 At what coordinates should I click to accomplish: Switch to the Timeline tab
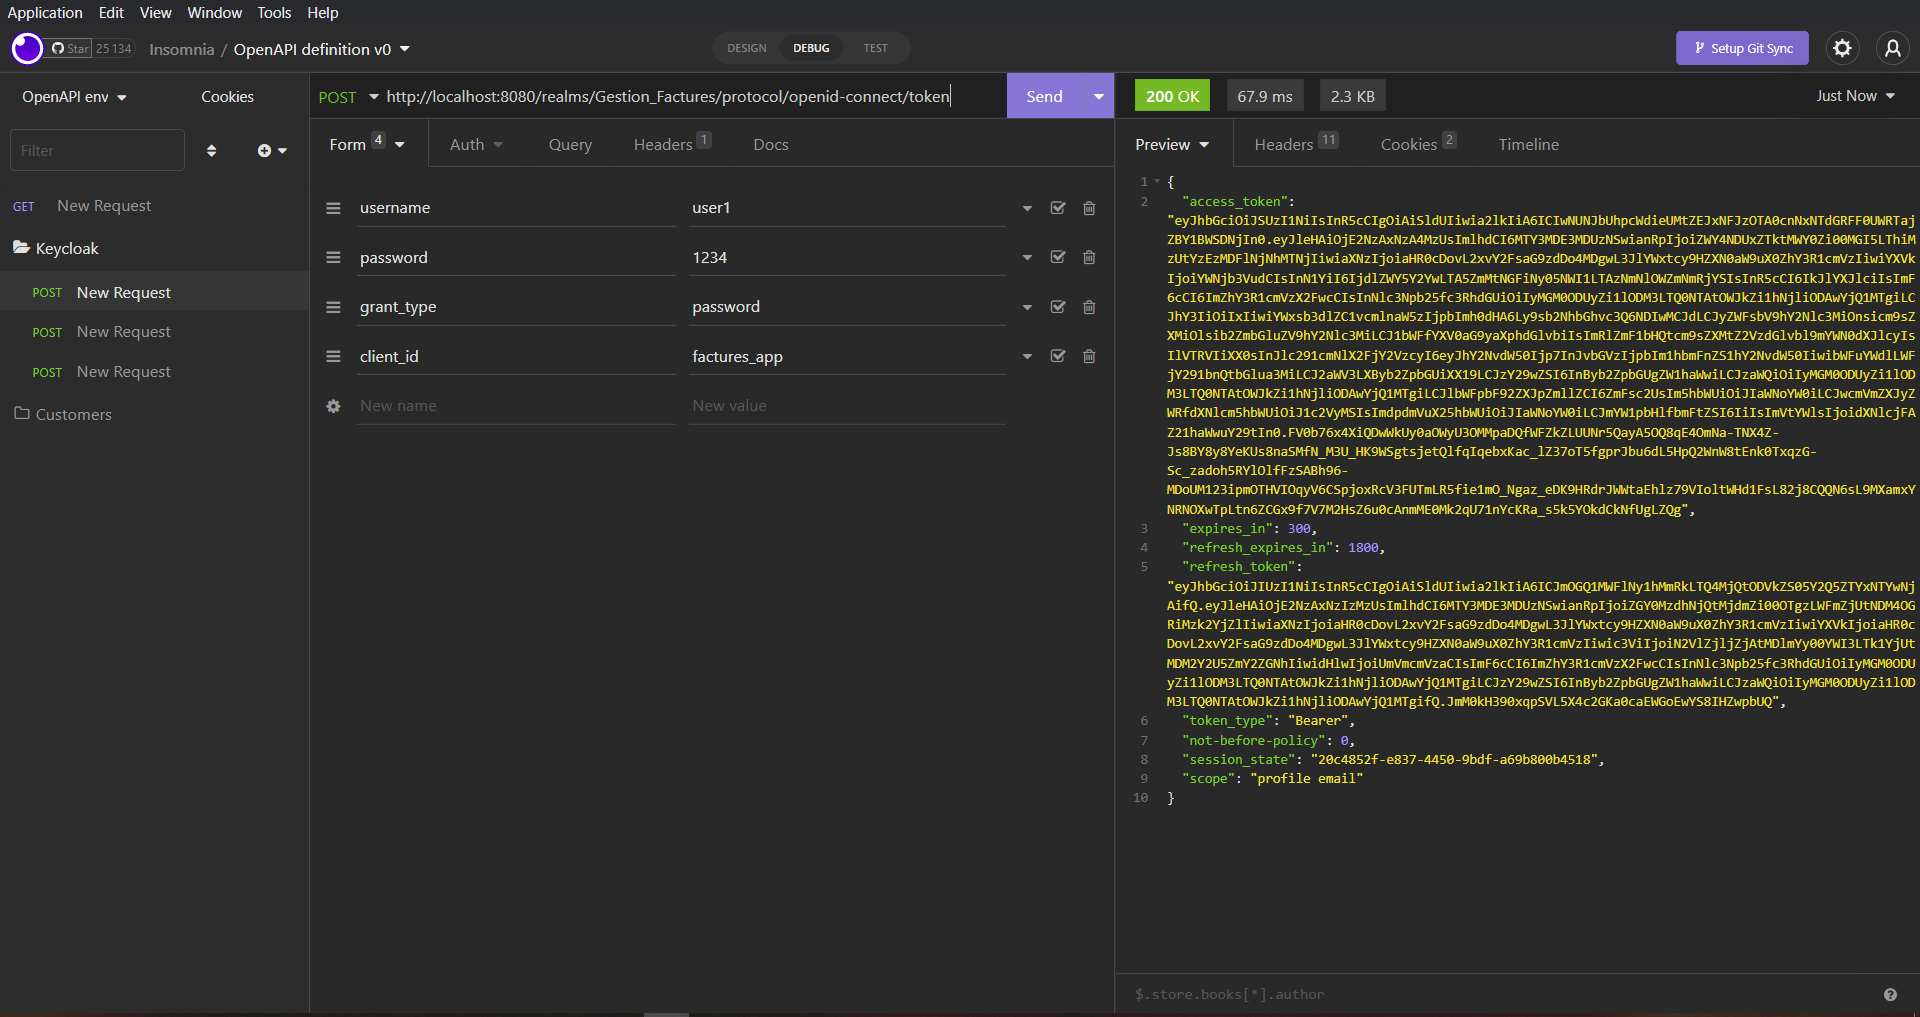pos(1528,144)
